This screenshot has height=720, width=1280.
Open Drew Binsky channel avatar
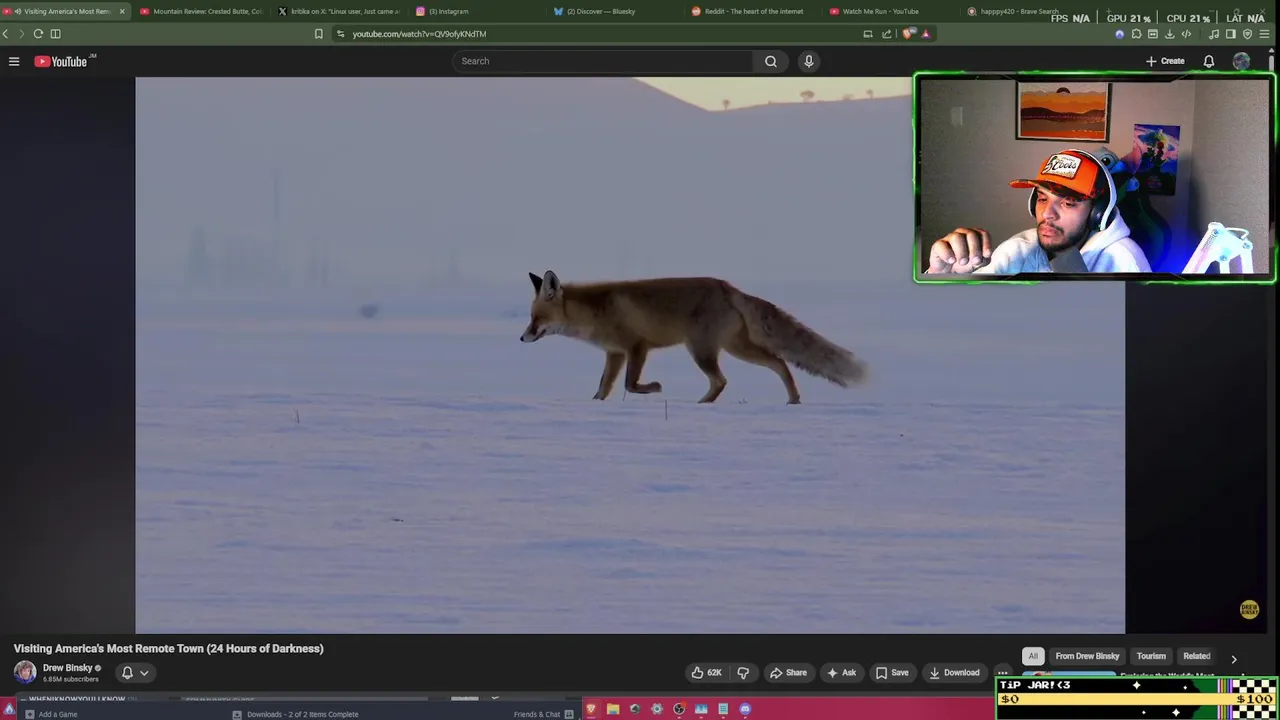pyautogui.click(x=25, y=672)
